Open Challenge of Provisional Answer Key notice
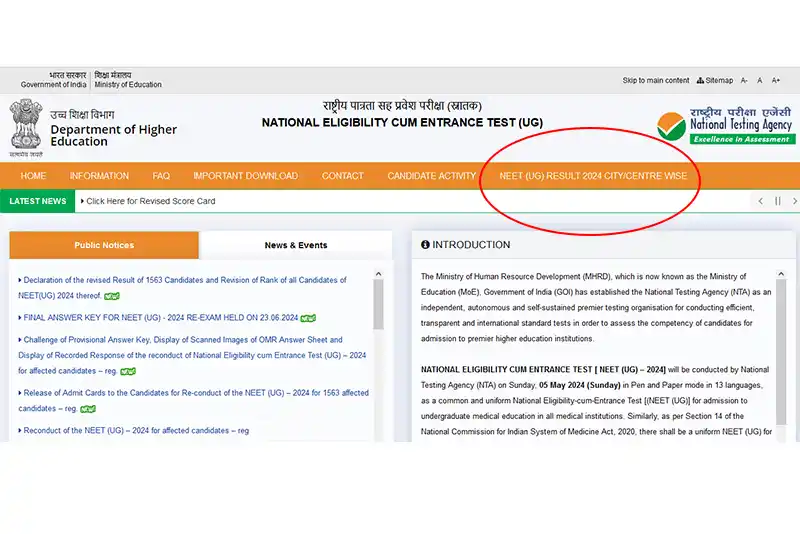This screenshot has width=800, height=534. [x=192, y=355]
